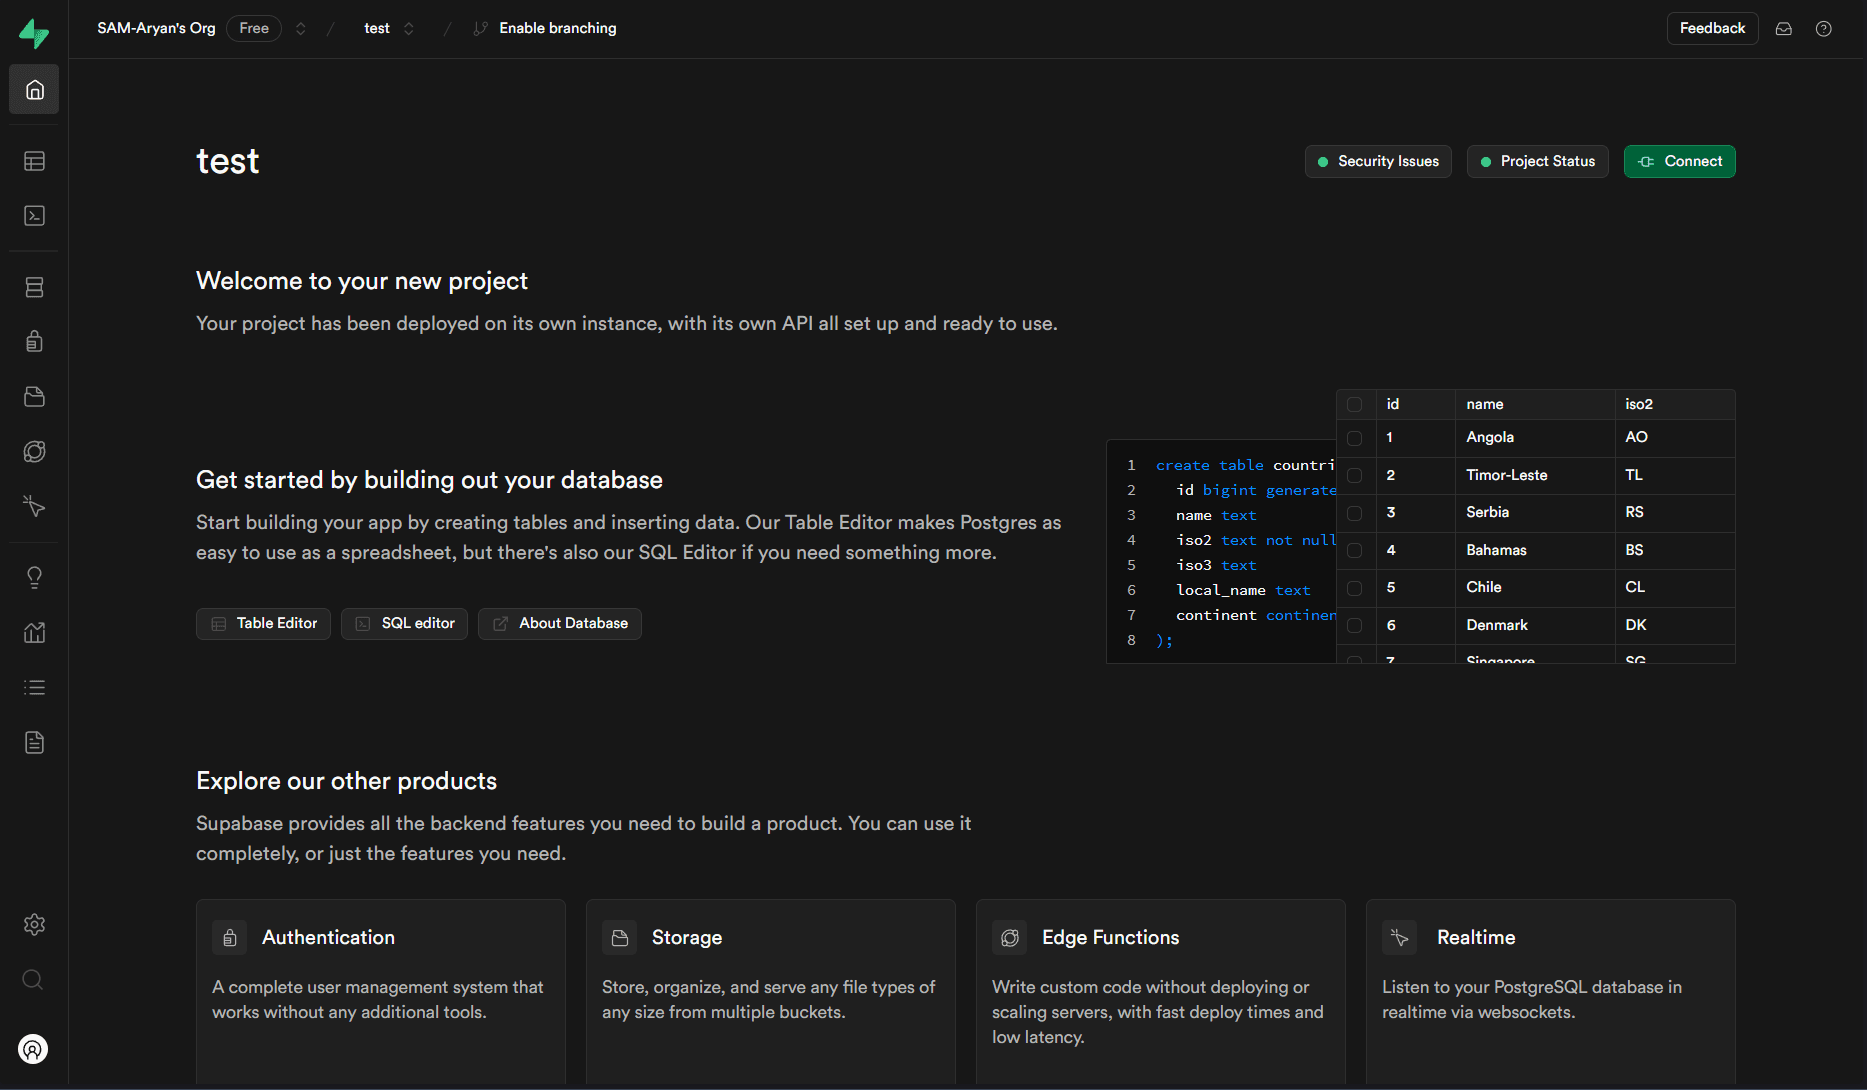Click the Authentication card lock icon
The image size is (1867, 1090).
point(230,938)
